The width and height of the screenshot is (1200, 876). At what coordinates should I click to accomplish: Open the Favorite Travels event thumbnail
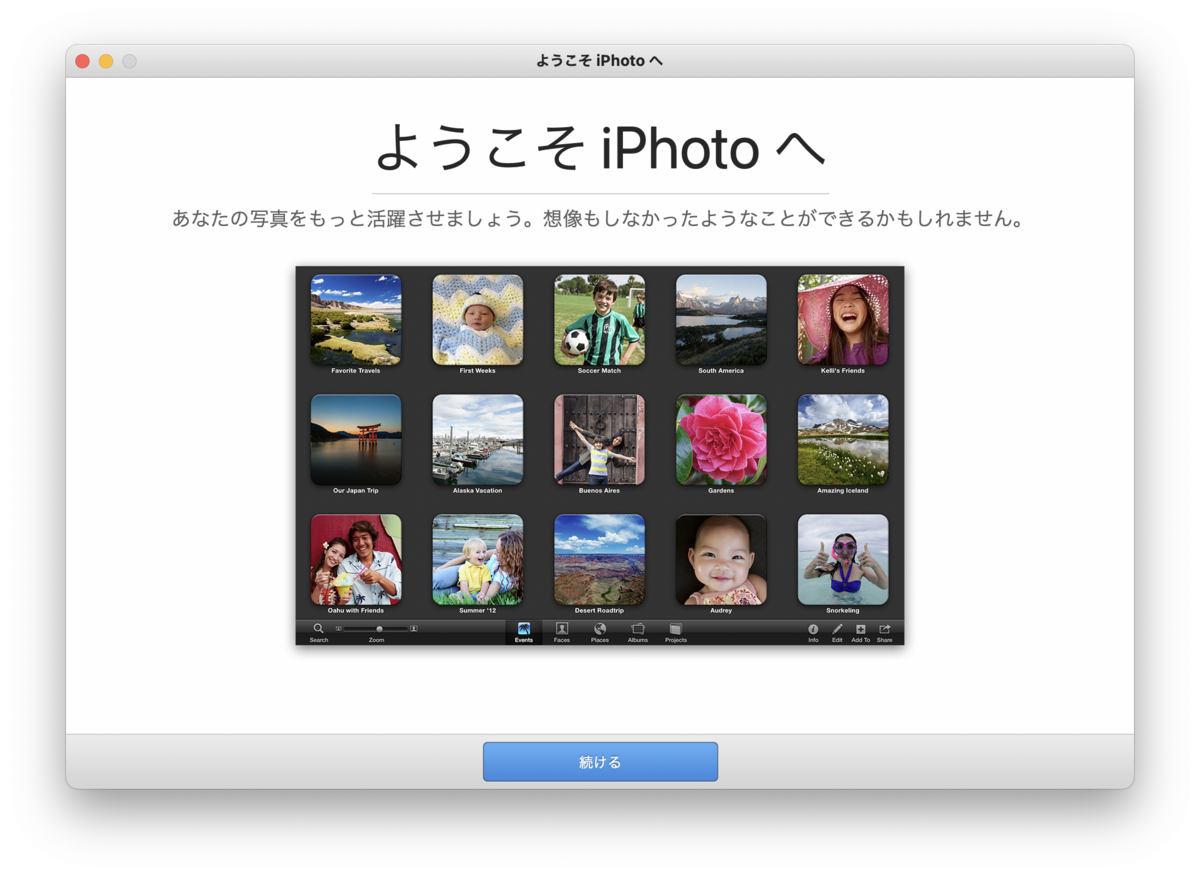[356, 320]
